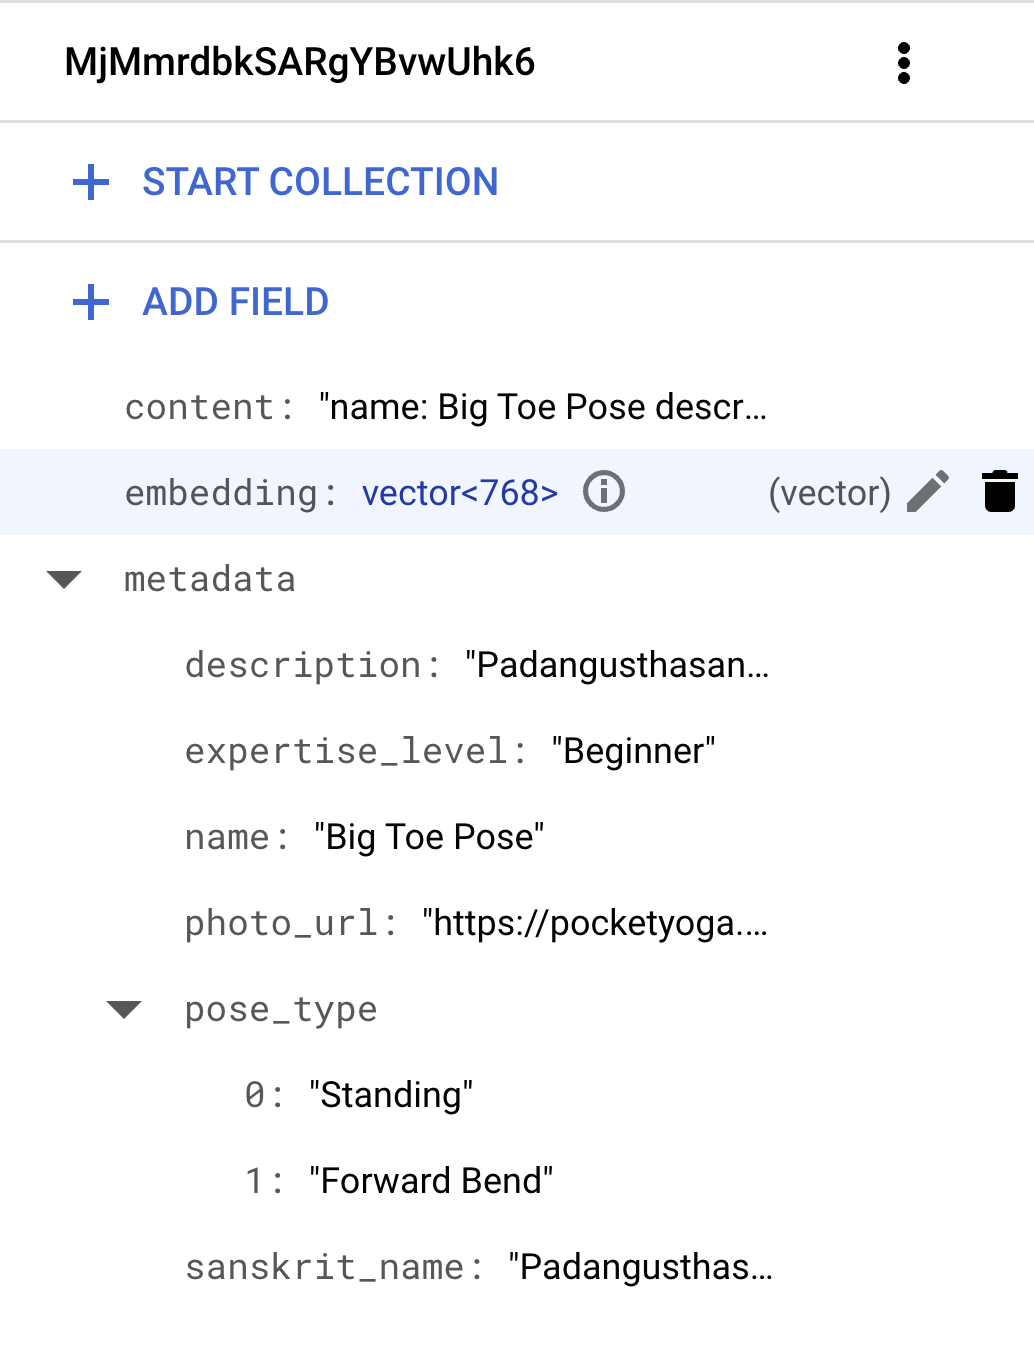Screen dimensions: 1034x1364
Task: Select the expertise_level "Beginner" field
Action: click(633, 751)
